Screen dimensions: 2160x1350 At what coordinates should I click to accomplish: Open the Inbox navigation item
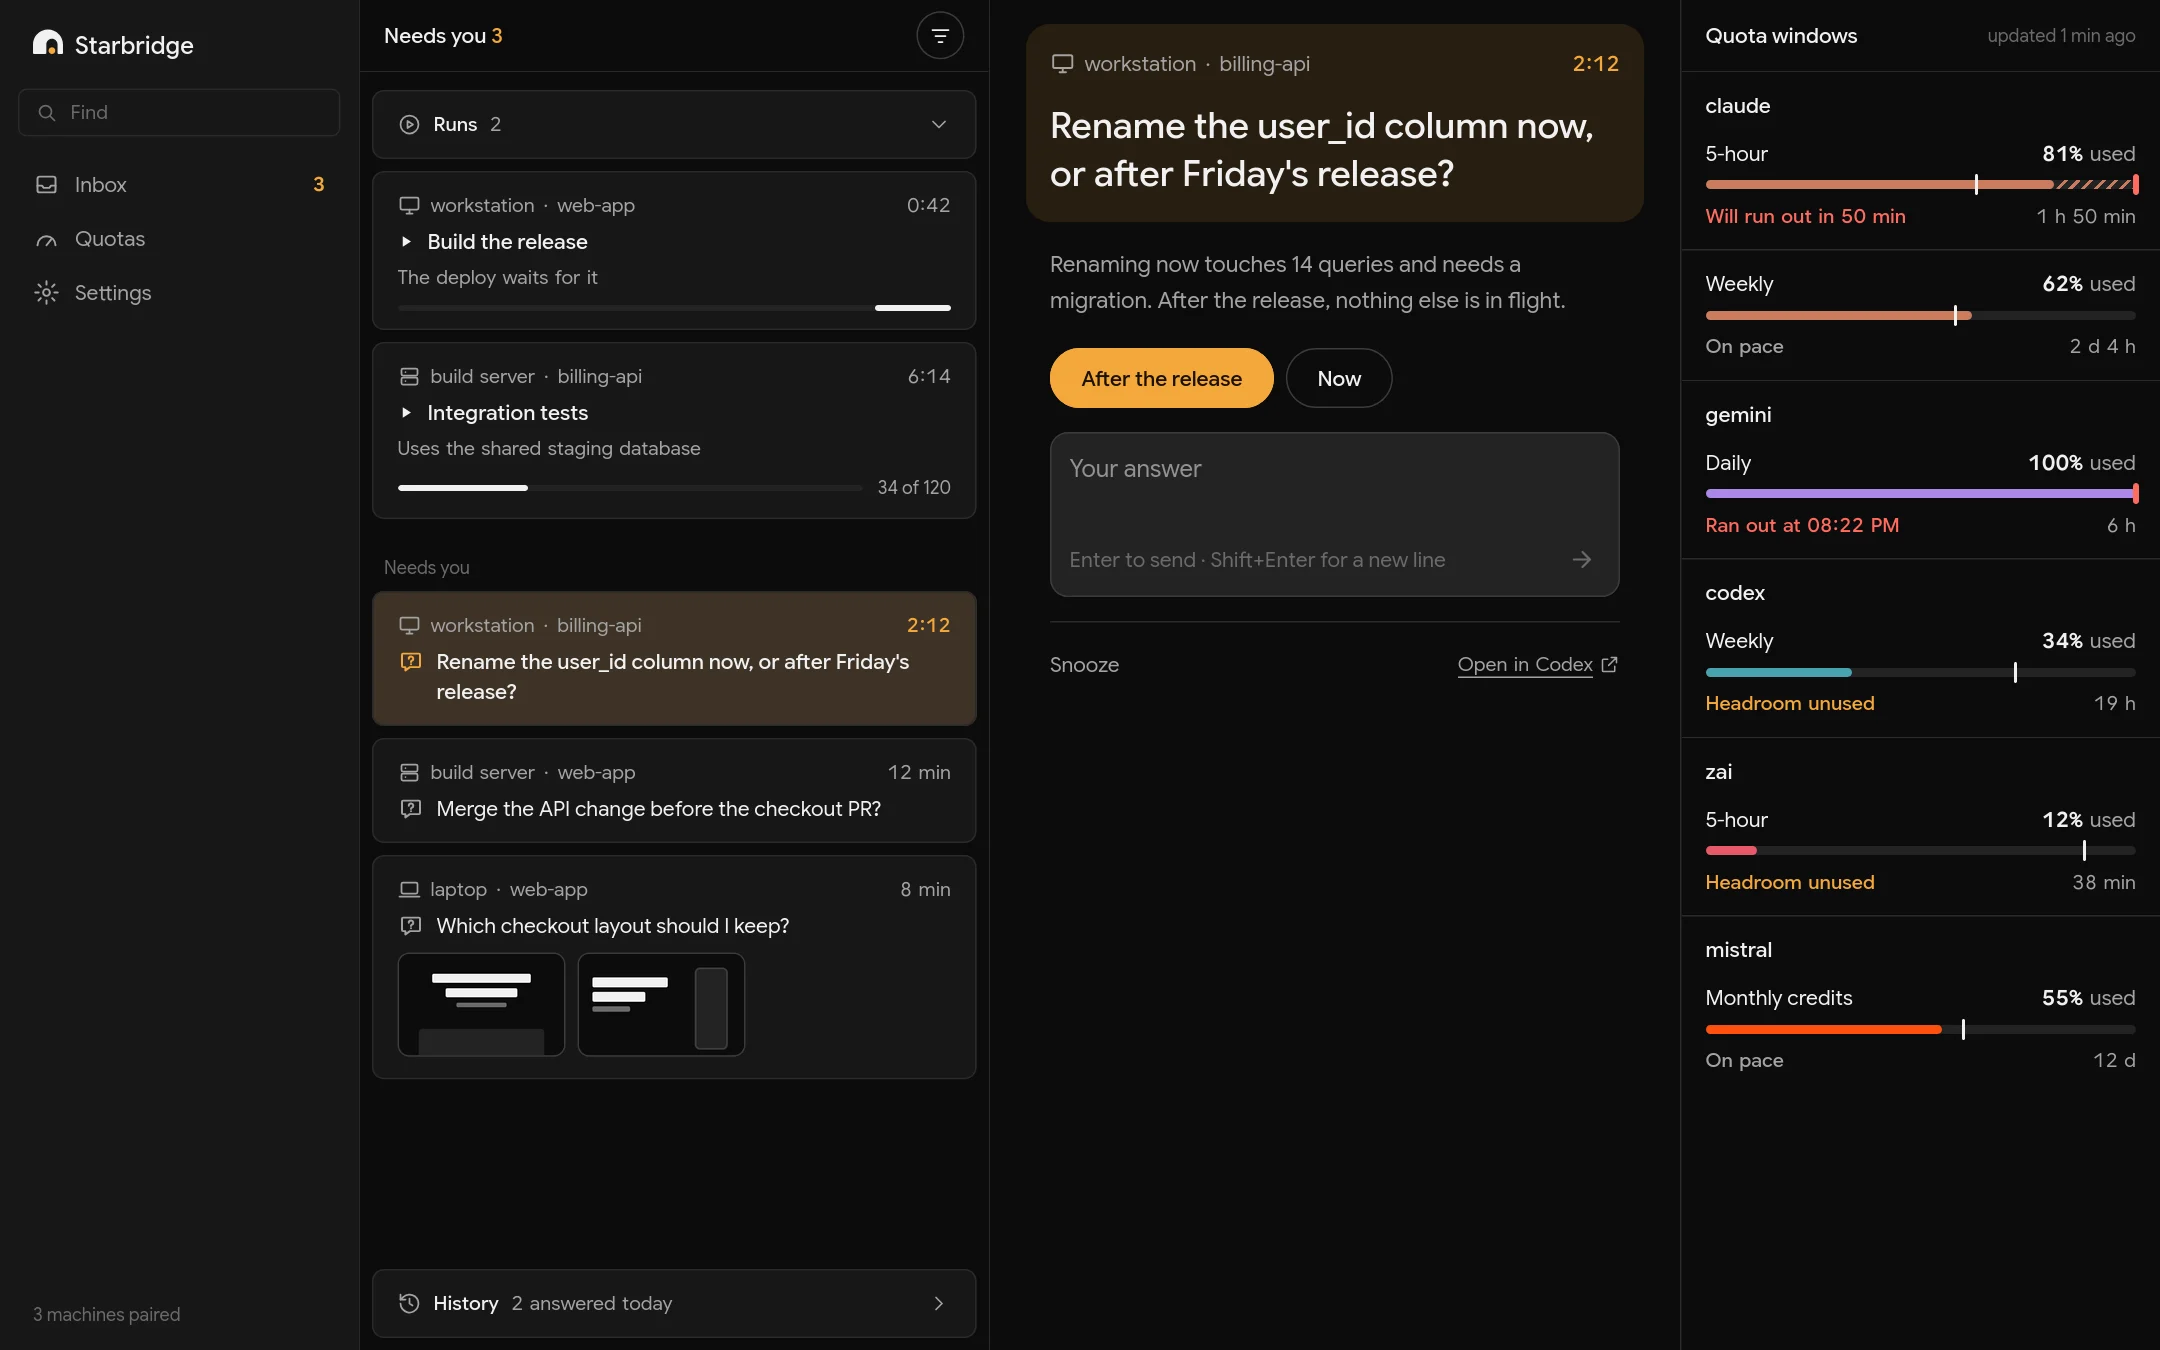[179, 185]
